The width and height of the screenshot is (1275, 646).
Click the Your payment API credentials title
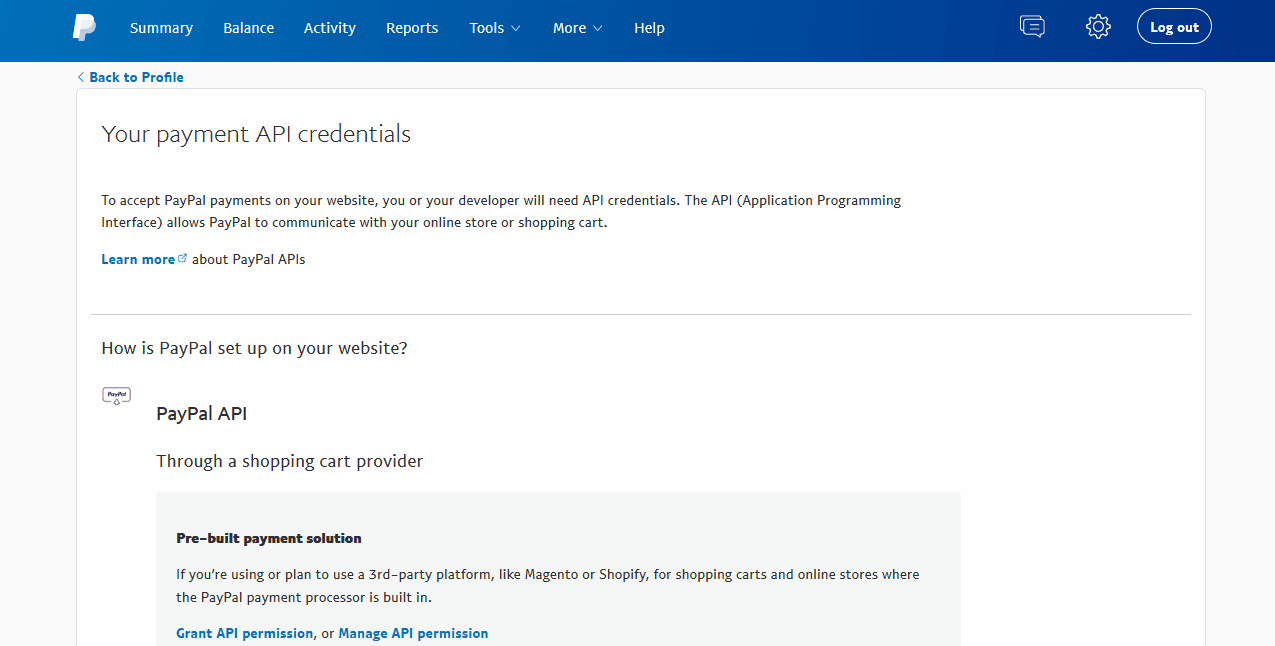[x=256, y=134]
